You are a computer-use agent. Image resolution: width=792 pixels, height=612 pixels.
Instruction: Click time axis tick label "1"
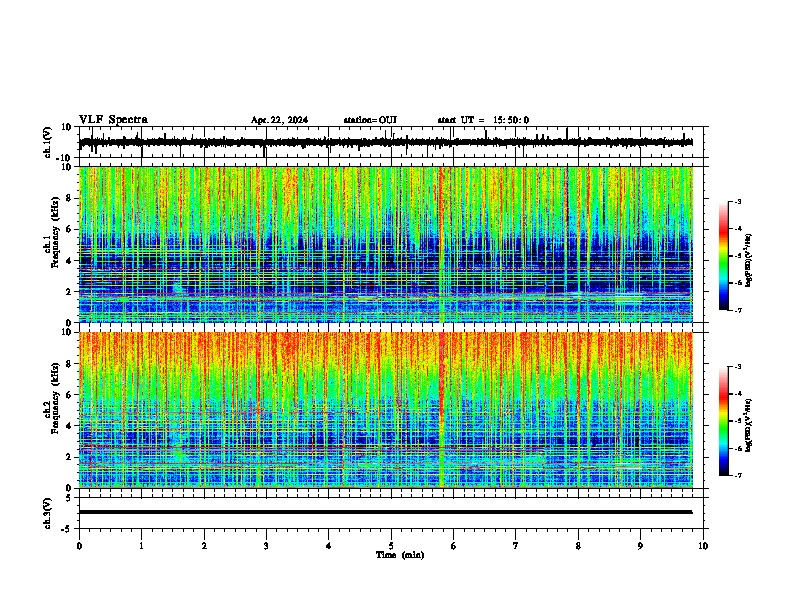point(141,546)
